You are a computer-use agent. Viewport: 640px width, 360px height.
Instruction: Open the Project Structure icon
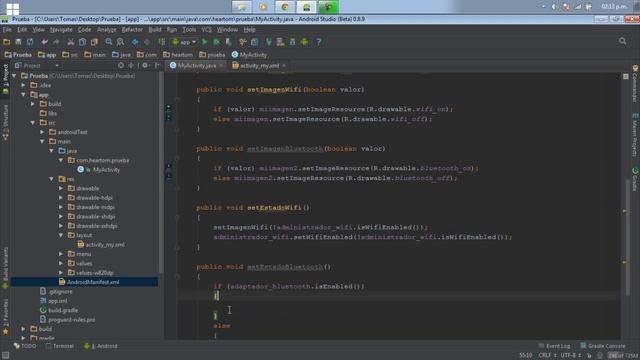tap(255, 42)
